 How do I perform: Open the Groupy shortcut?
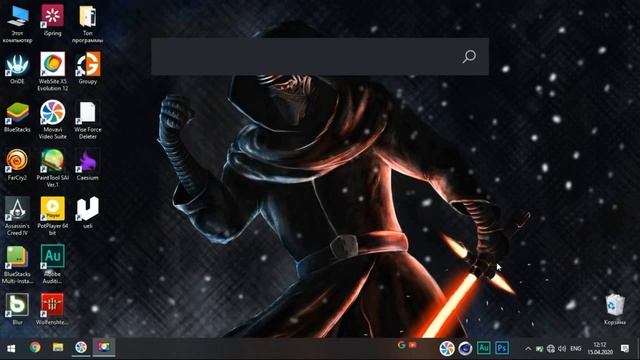point(88,68)
